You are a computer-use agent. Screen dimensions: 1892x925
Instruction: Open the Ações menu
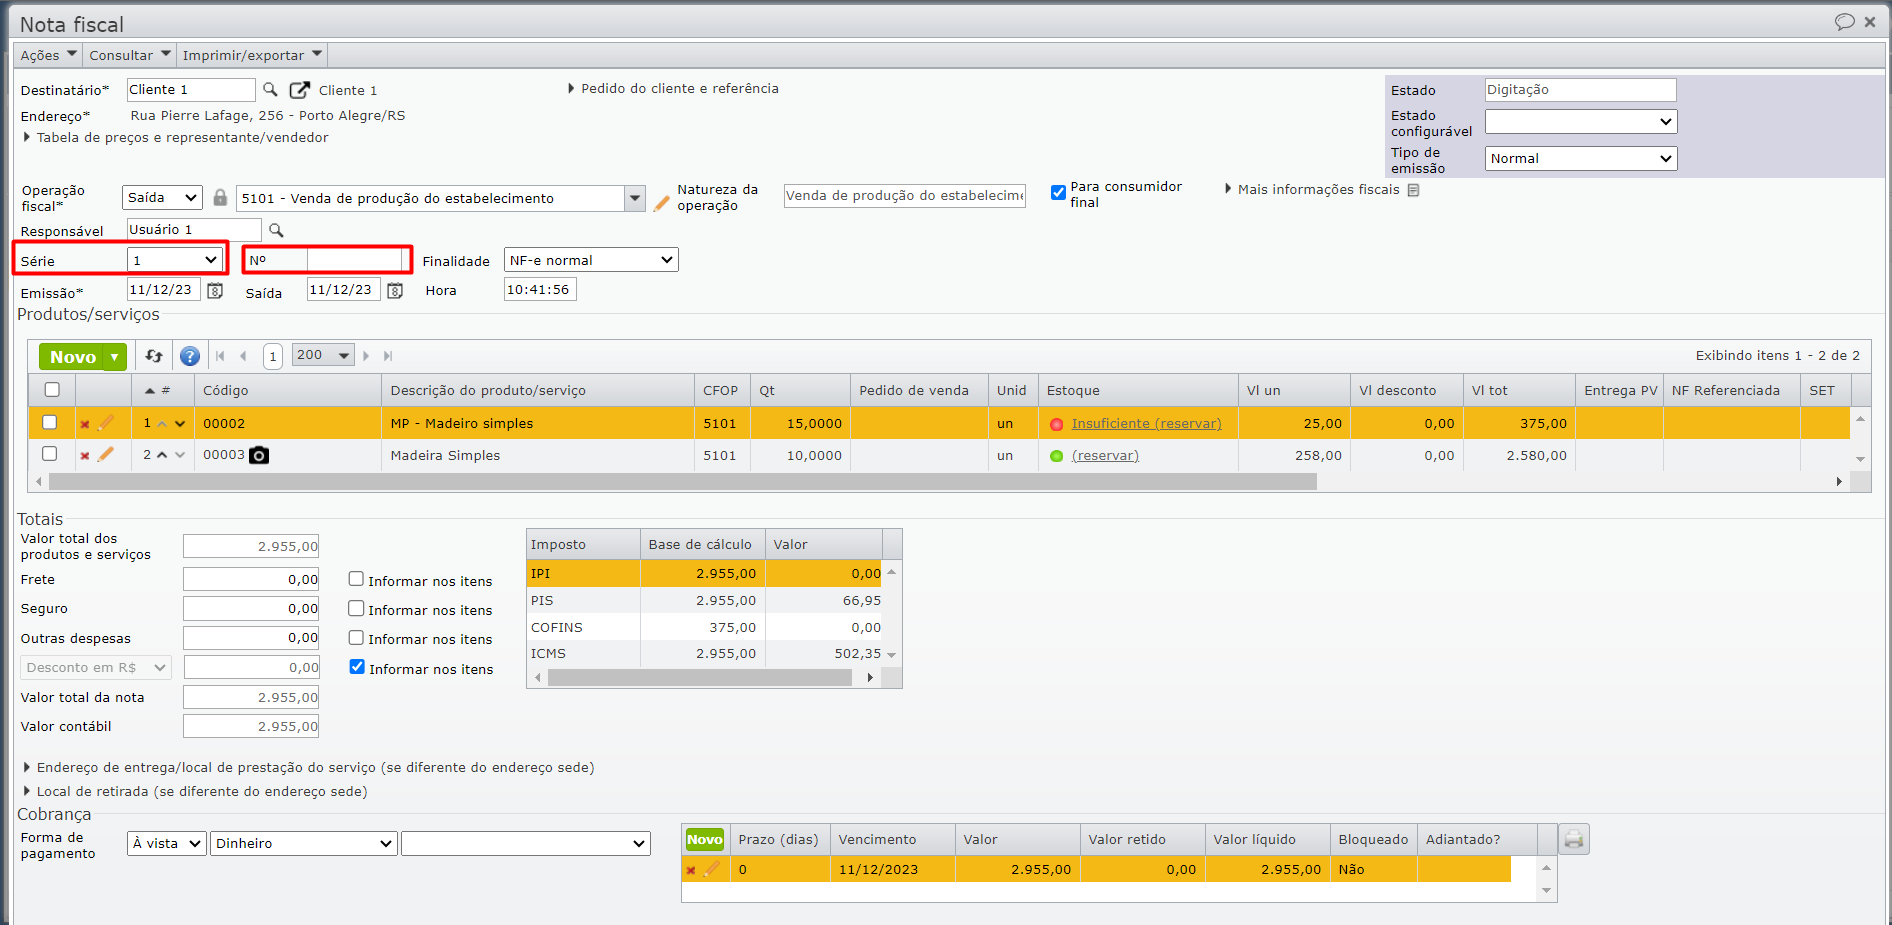[x=48, y=55]
